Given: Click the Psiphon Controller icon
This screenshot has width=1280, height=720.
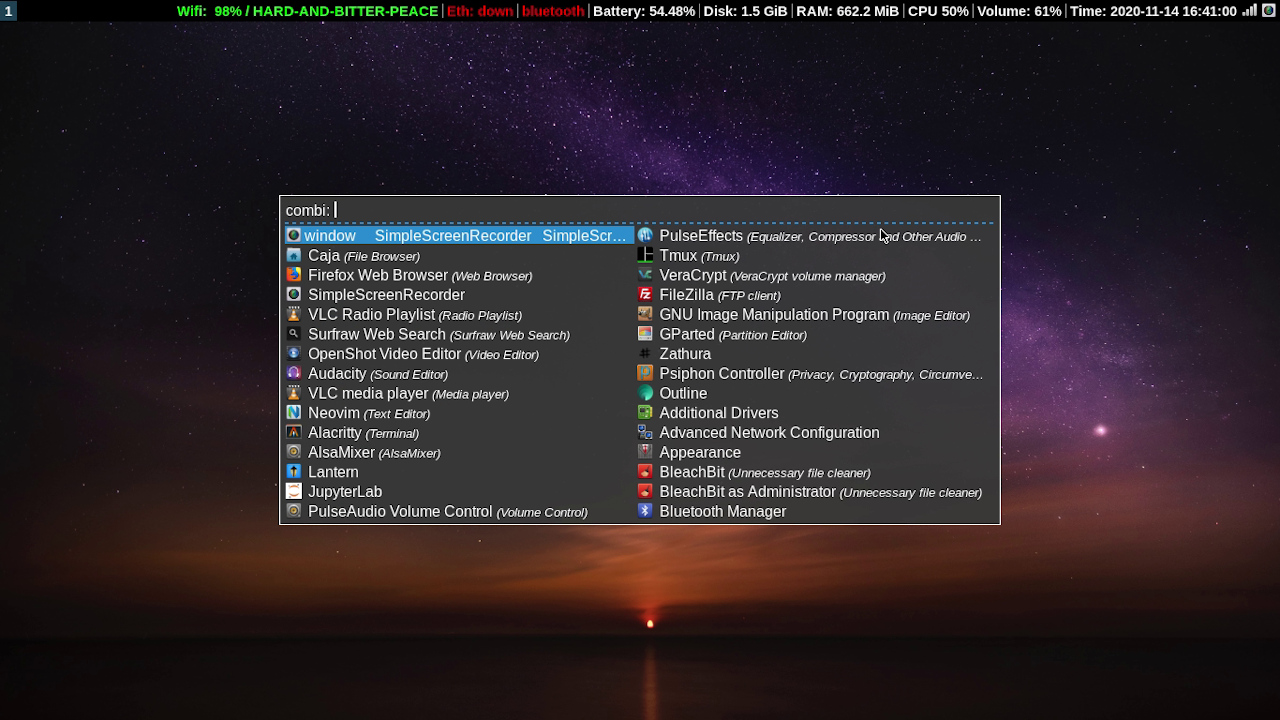Looking at the screenshot, I should pyautogui.click(x=645, y=373).
